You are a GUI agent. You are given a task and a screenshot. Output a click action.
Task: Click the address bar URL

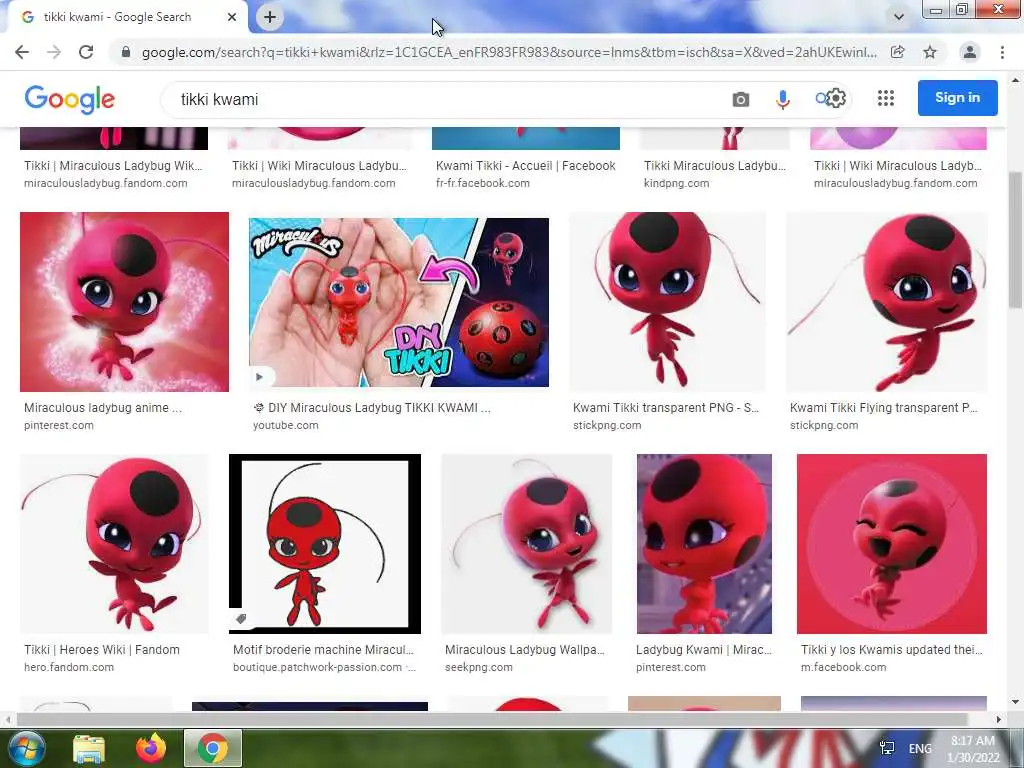point(509,52)
